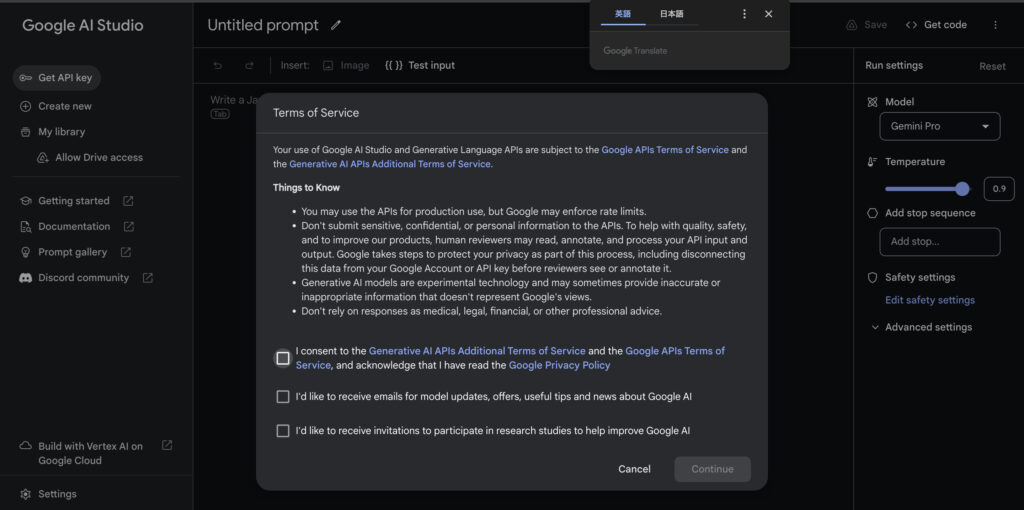The image size is (1024, 510).
Task: Click the Settings gear icon
Action: (25, 494)
